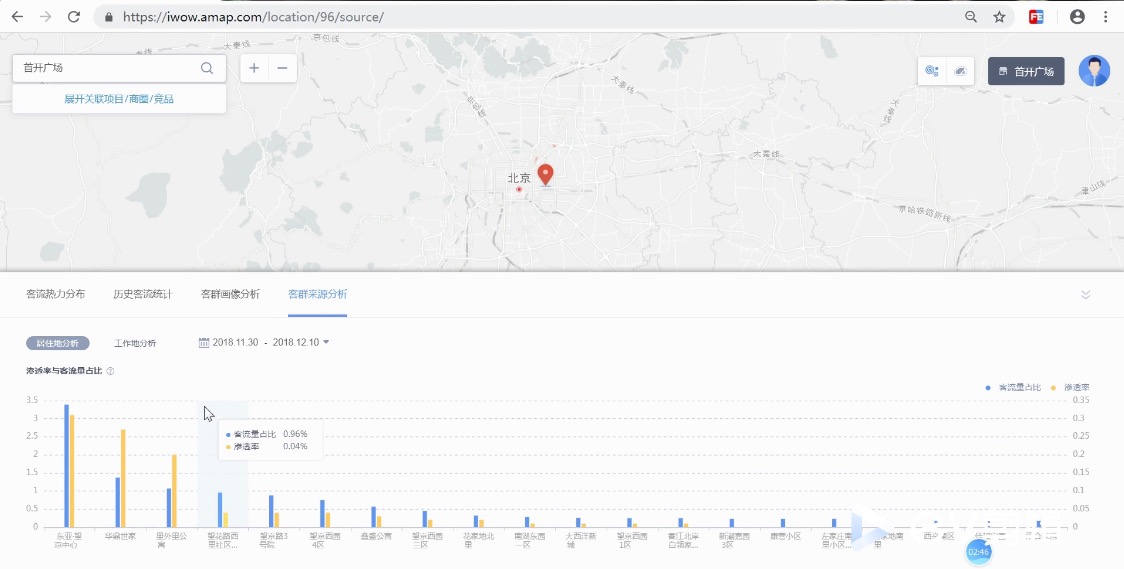Open the browser zoom magnifier icon
The image size is (1124, 569).
point(971,16)
